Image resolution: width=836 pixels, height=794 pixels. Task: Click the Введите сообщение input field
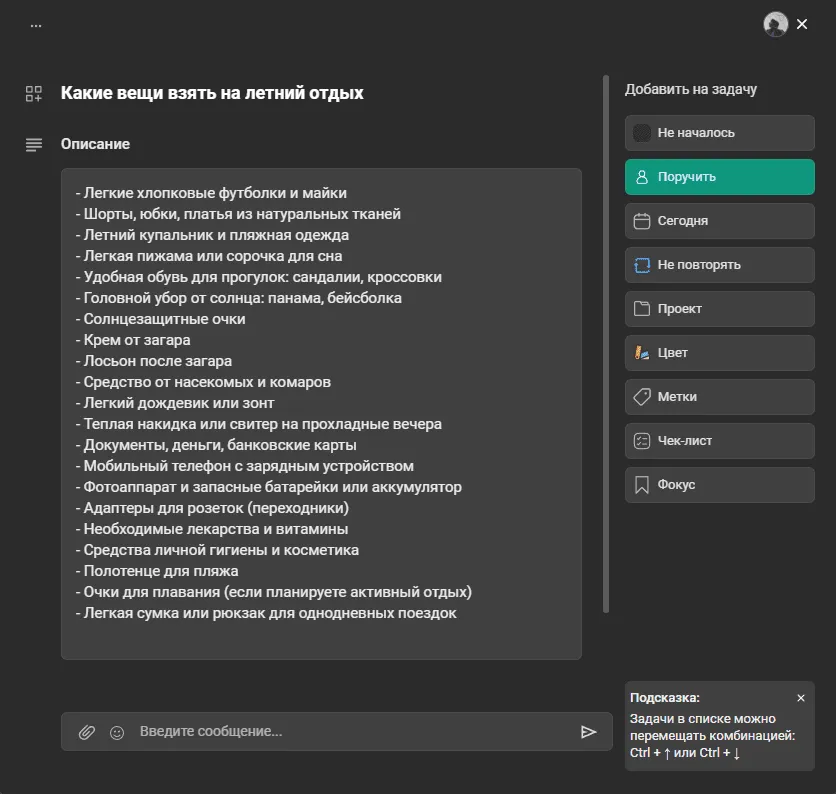[350, 732]
